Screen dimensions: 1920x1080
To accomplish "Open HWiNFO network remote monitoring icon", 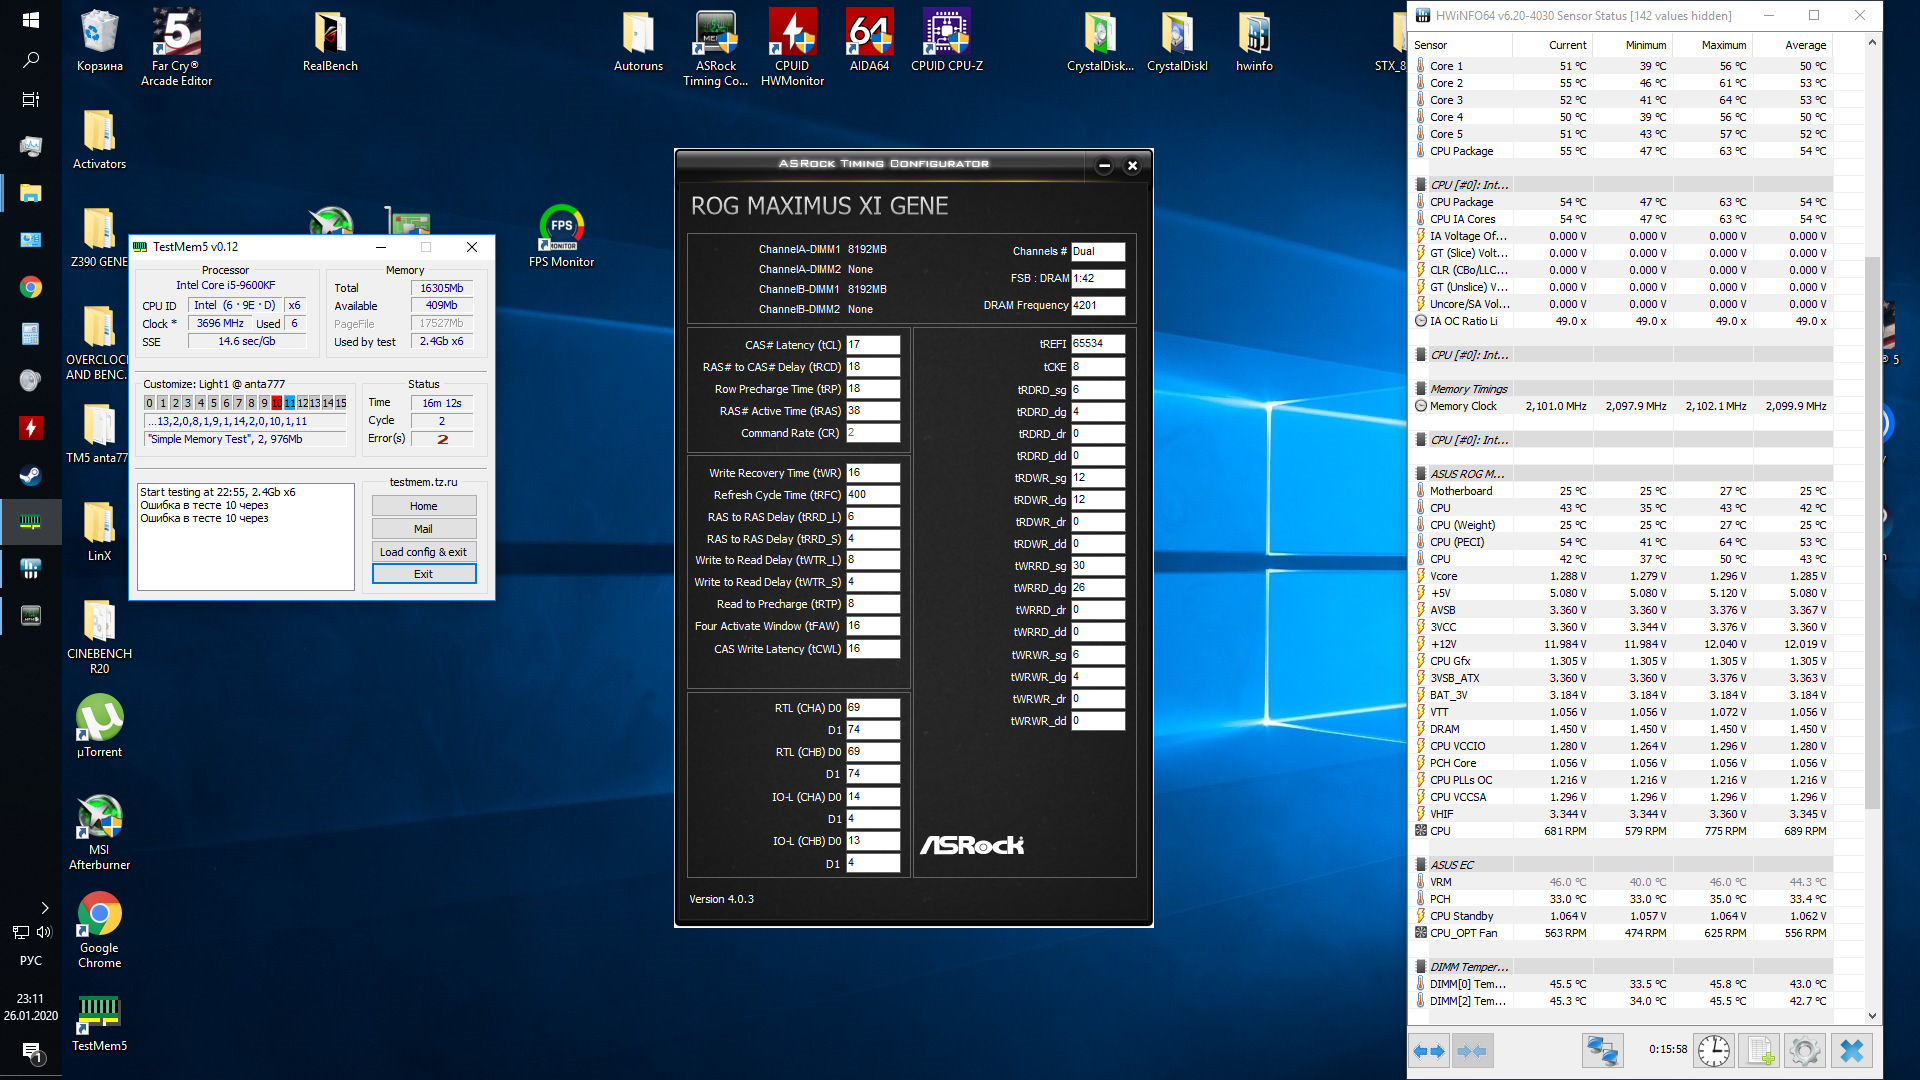I will click(x=1602, y=1051).
